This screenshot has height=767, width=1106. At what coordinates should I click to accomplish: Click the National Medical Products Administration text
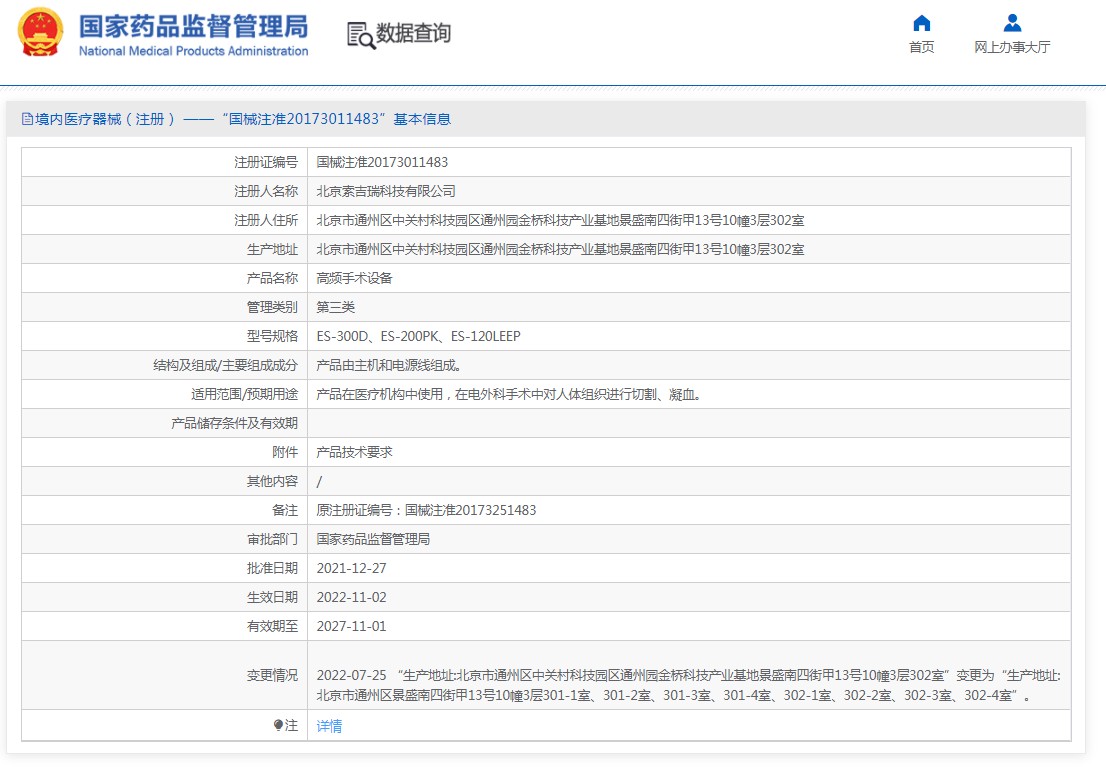pyautogui.click(x=193, y=51)
